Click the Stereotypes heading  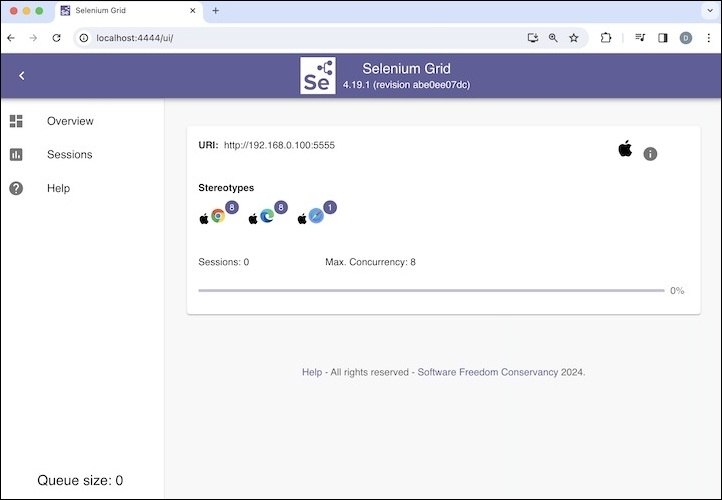(226, 187)
